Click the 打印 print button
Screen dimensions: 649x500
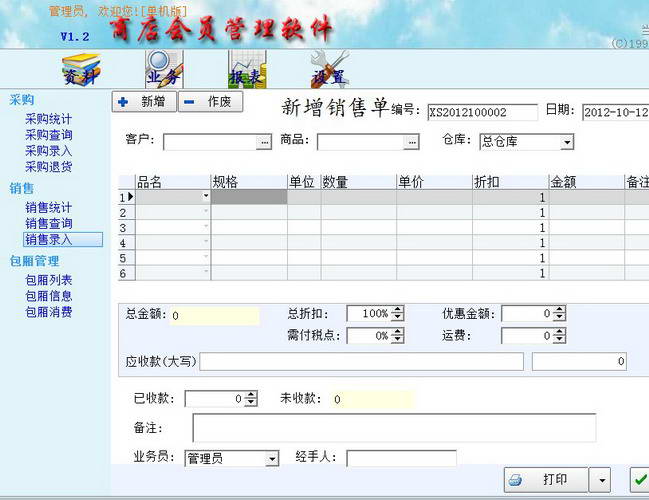tap(546, 480)
